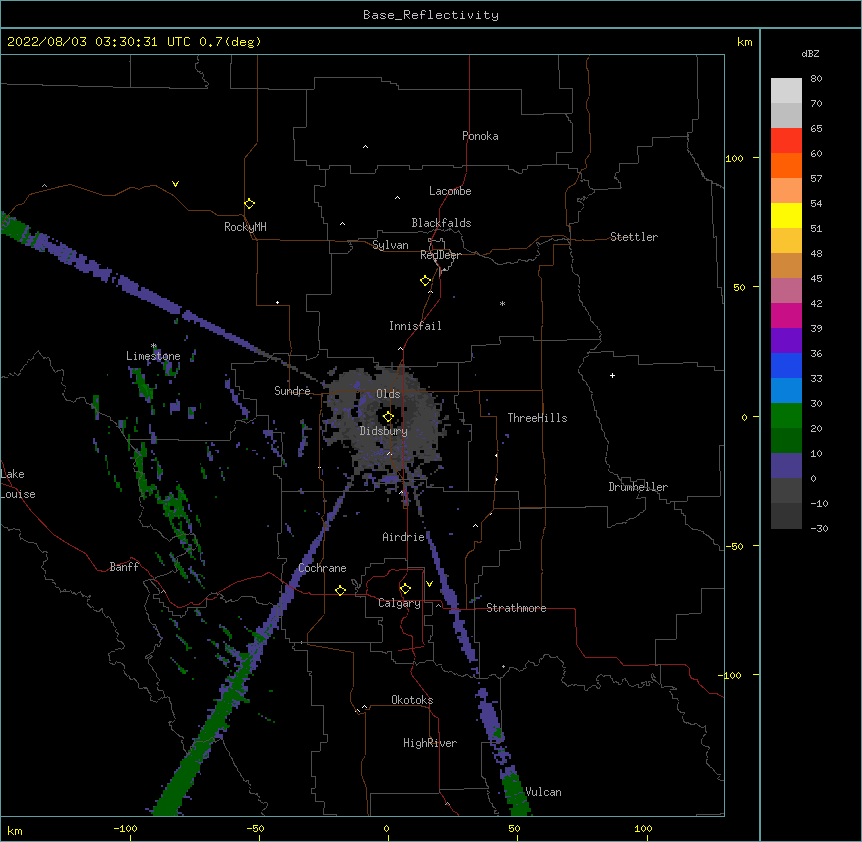Click the yellow V marker east of Calgary
This screenshot has width=862, height=842.
coord(429,584)
